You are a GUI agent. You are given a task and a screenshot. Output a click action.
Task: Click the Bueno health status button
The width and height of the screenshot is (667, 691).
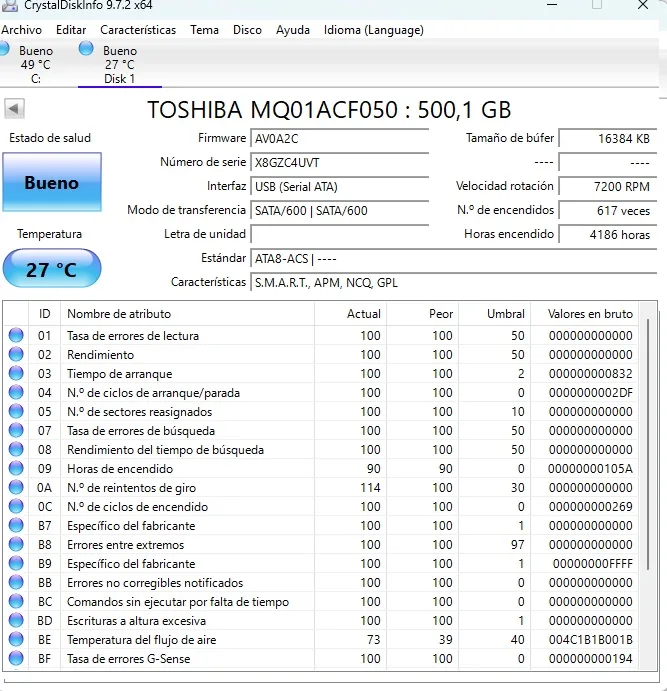tap(52, 182)
